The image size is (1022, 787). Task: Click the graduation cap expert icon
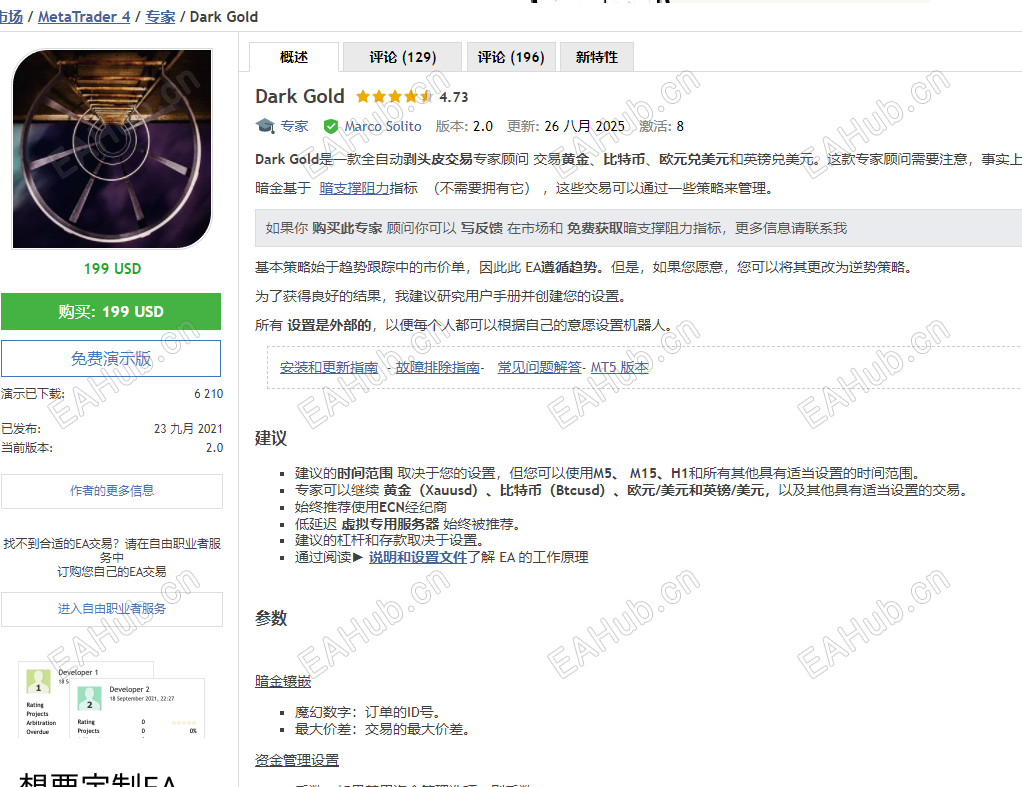point(265,126)
